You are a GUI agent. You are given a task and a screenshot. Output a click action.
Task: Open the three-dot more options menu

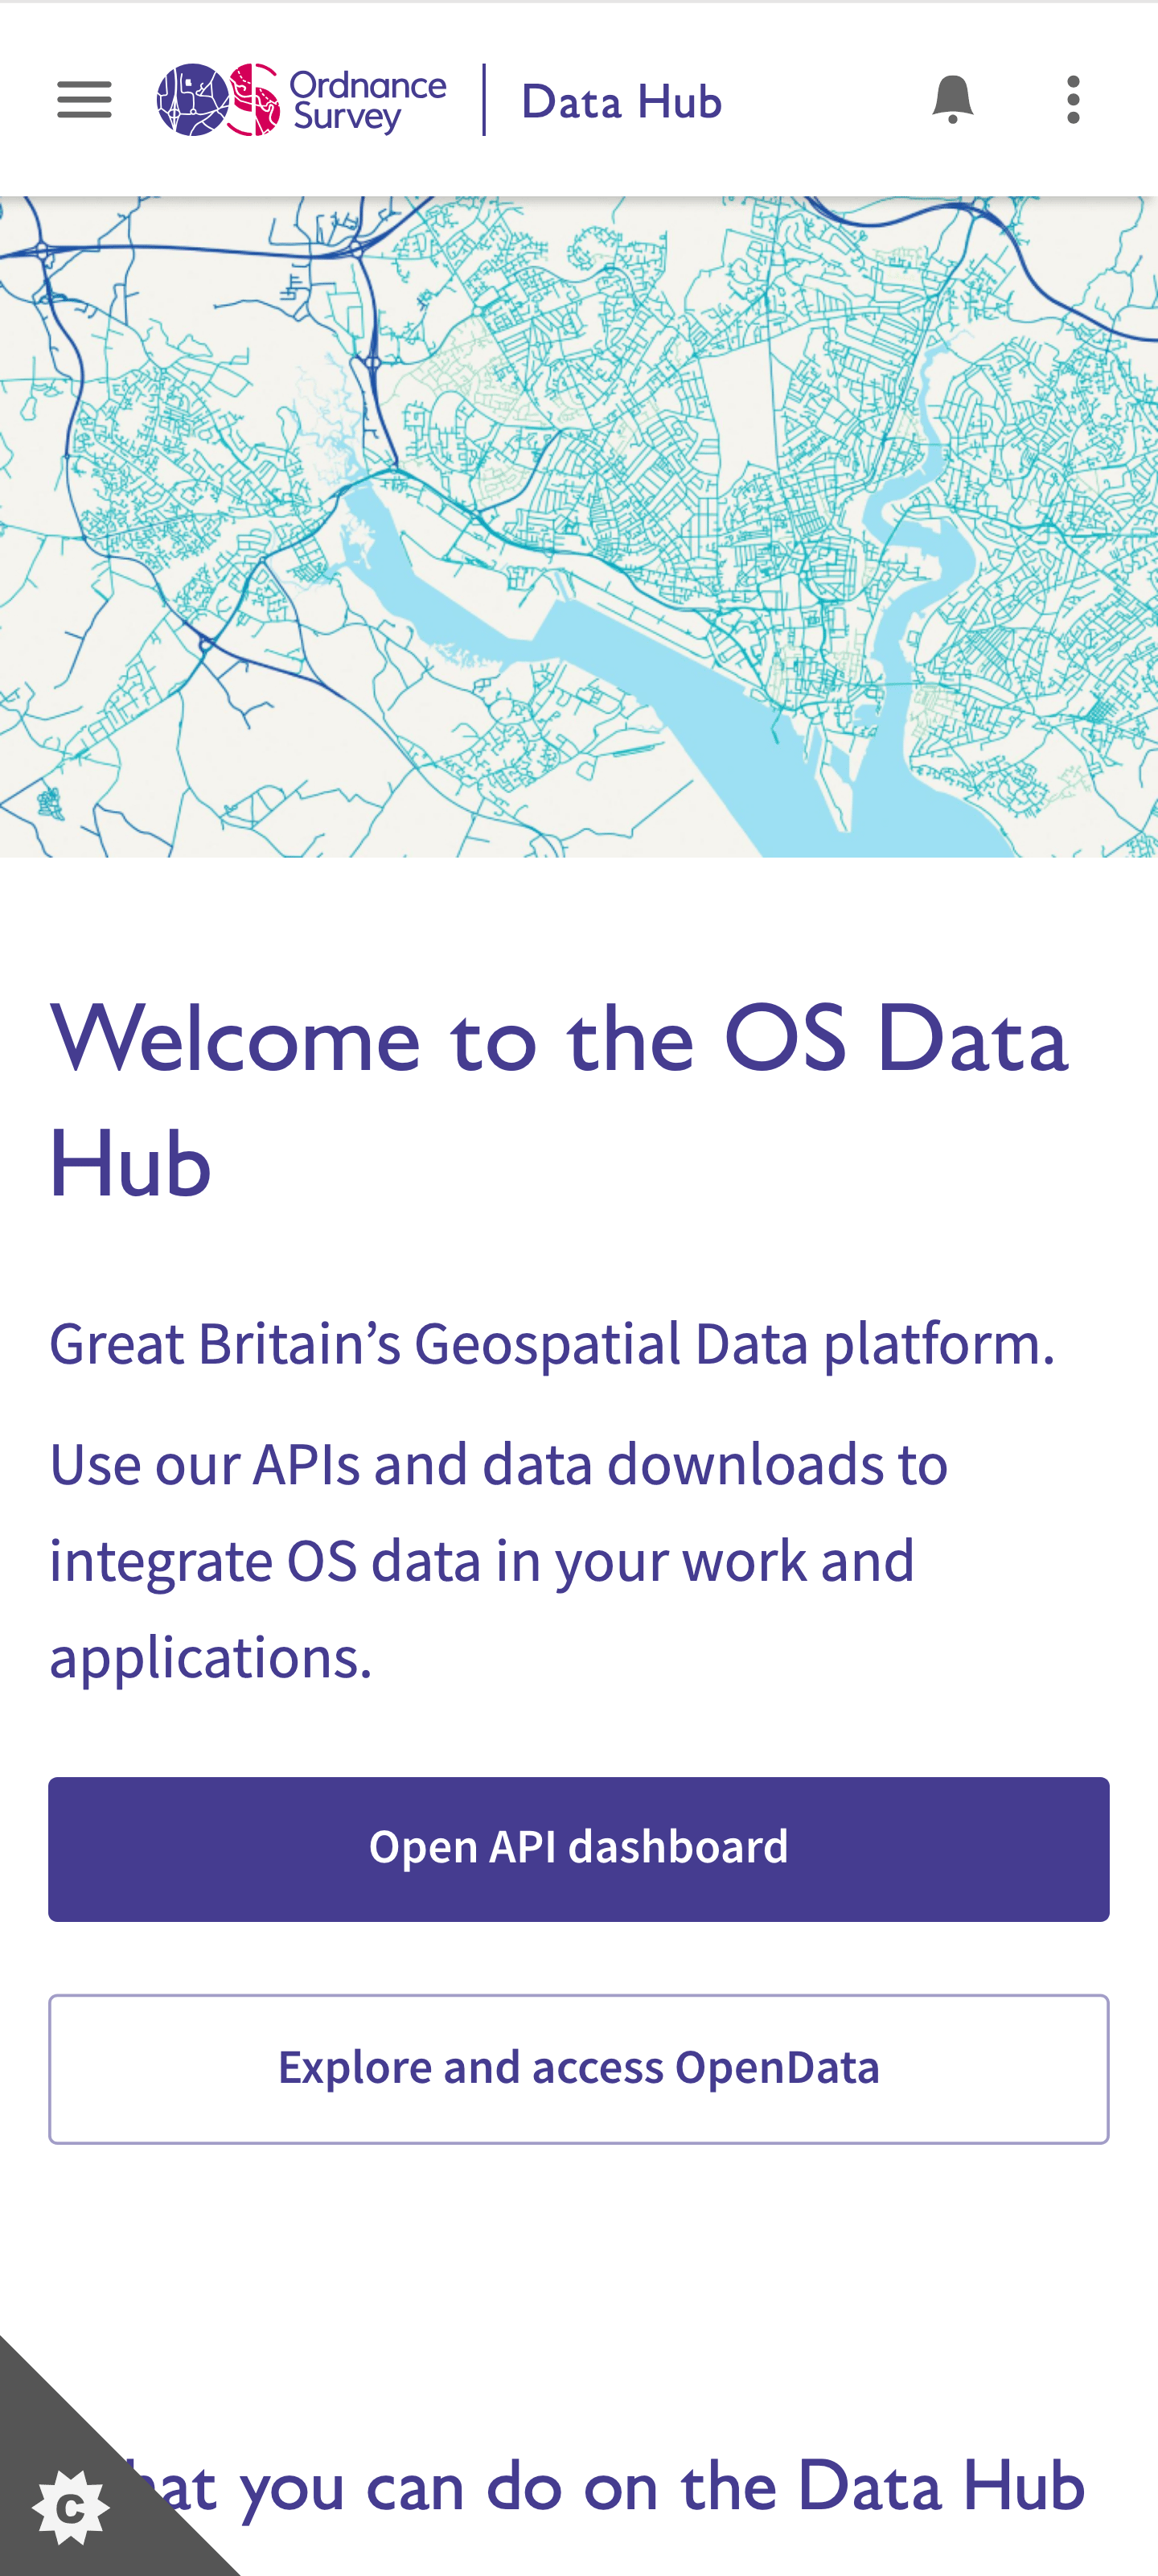(1073, 100)
